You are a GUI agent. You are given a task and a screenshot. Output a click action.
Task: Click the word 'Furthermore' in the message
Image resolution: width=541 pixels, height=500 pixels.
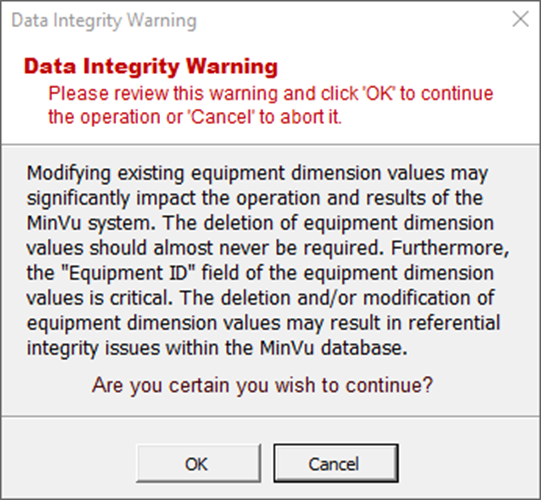[450, 248]
